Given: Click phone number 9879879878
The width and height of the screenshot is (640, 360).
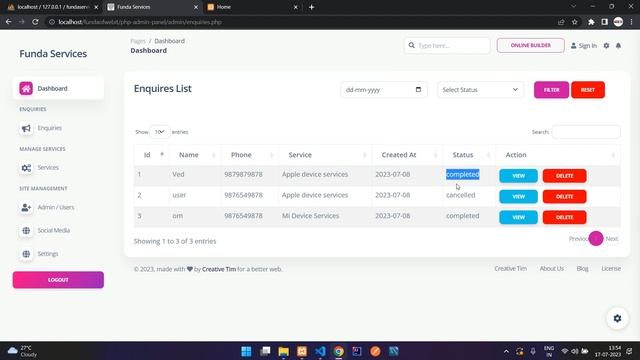Looking at the screenshot, I should [x=243, y=174].
